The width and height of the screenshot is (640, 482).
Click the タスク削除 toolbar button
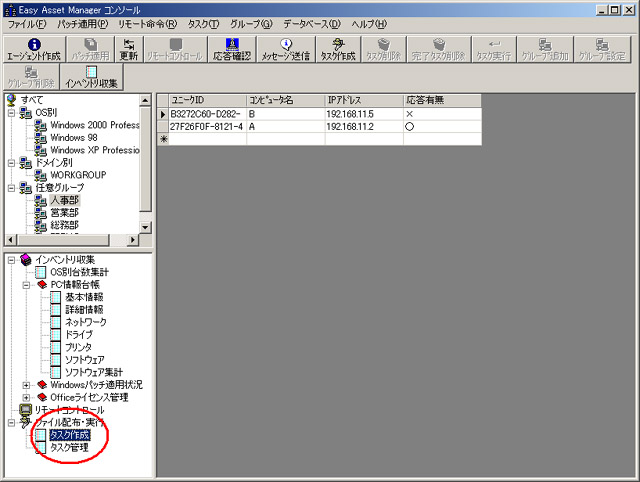pos(384,50)
